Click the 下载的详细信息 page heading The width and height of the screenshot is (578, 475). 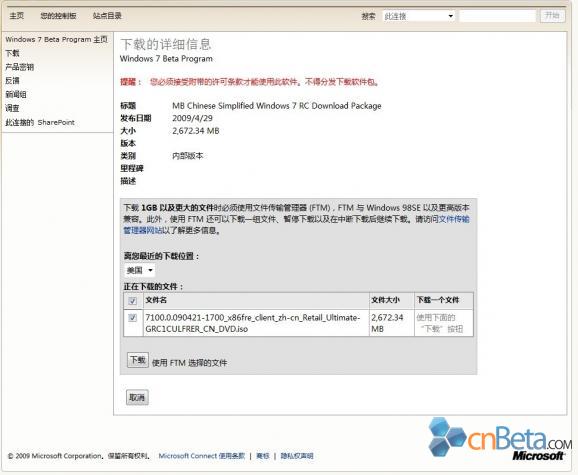pos(166,44)
